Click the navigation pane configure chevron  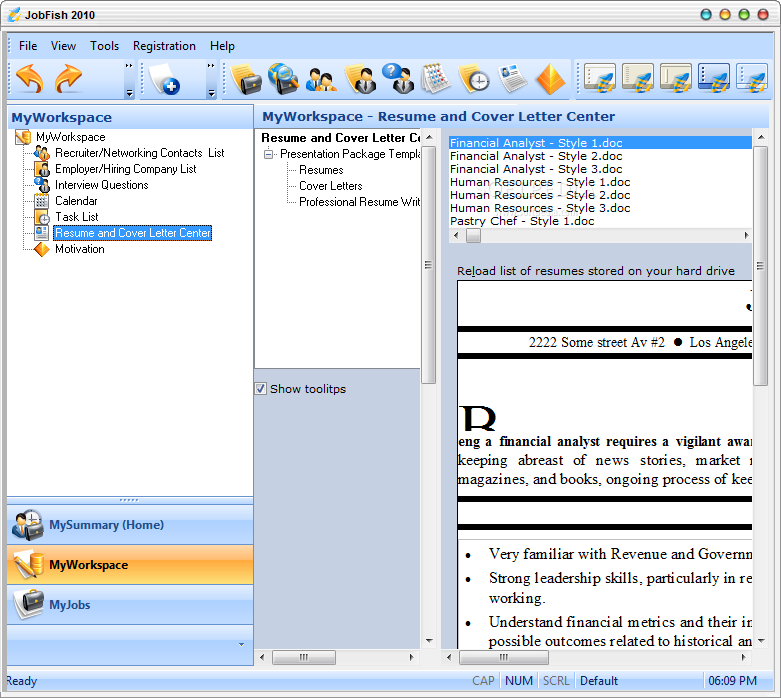tap(242, 644)
